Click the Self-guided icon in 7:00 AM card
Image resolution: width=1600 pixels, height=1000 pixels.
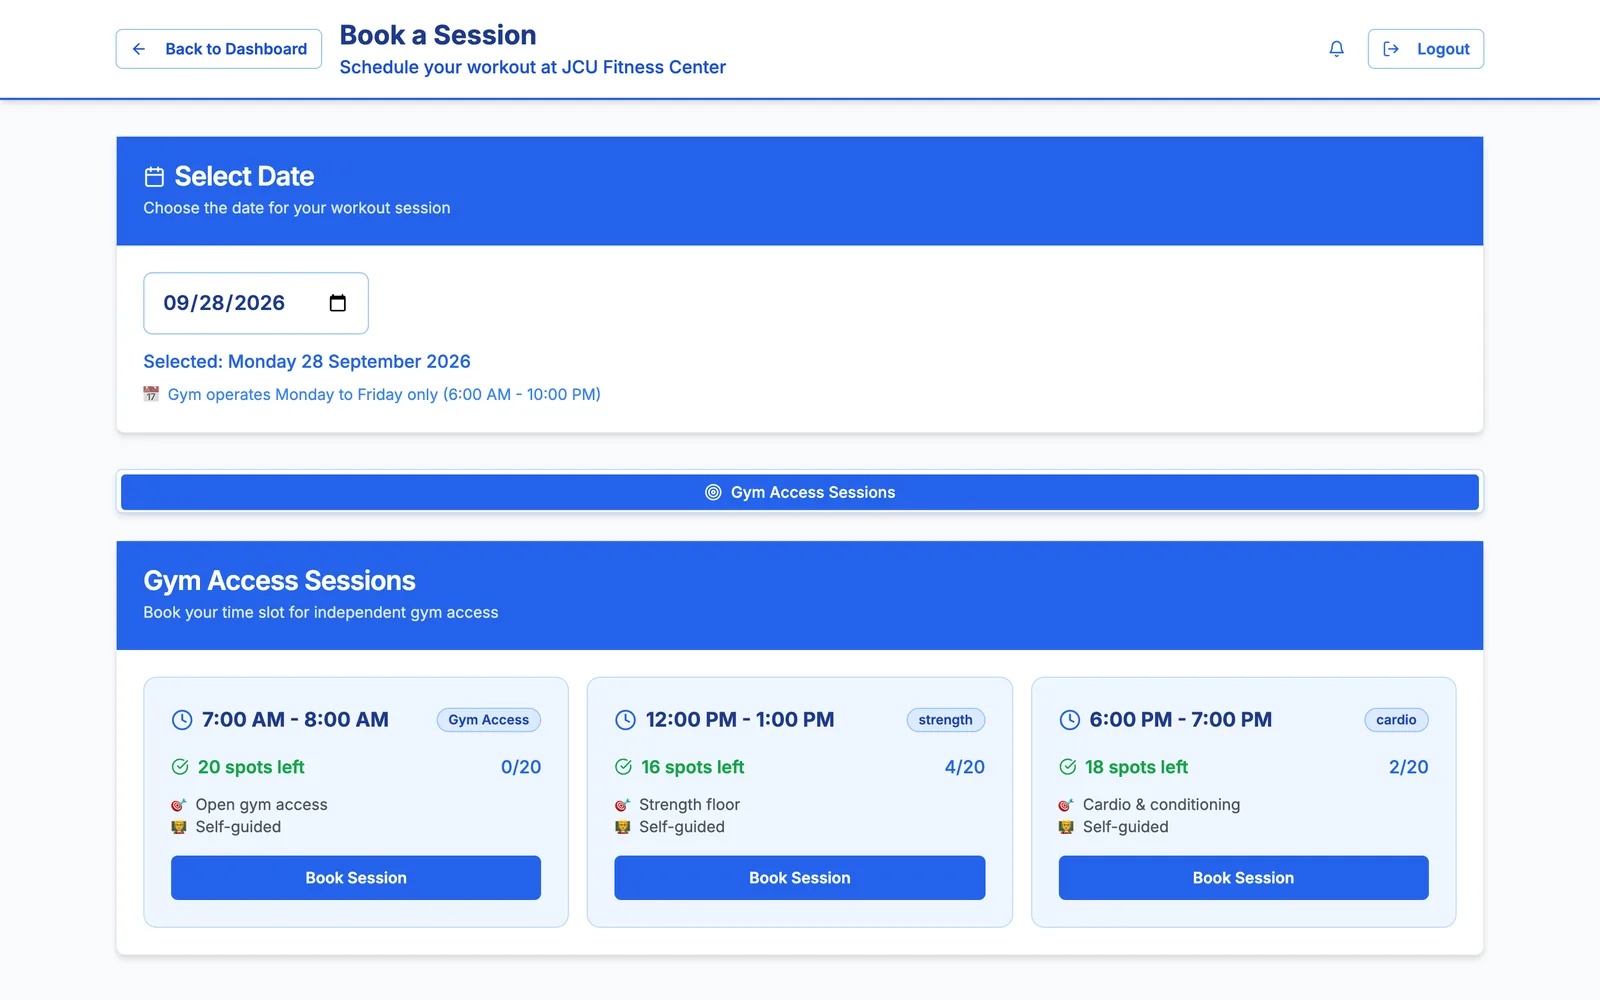(x=179, y=827)
